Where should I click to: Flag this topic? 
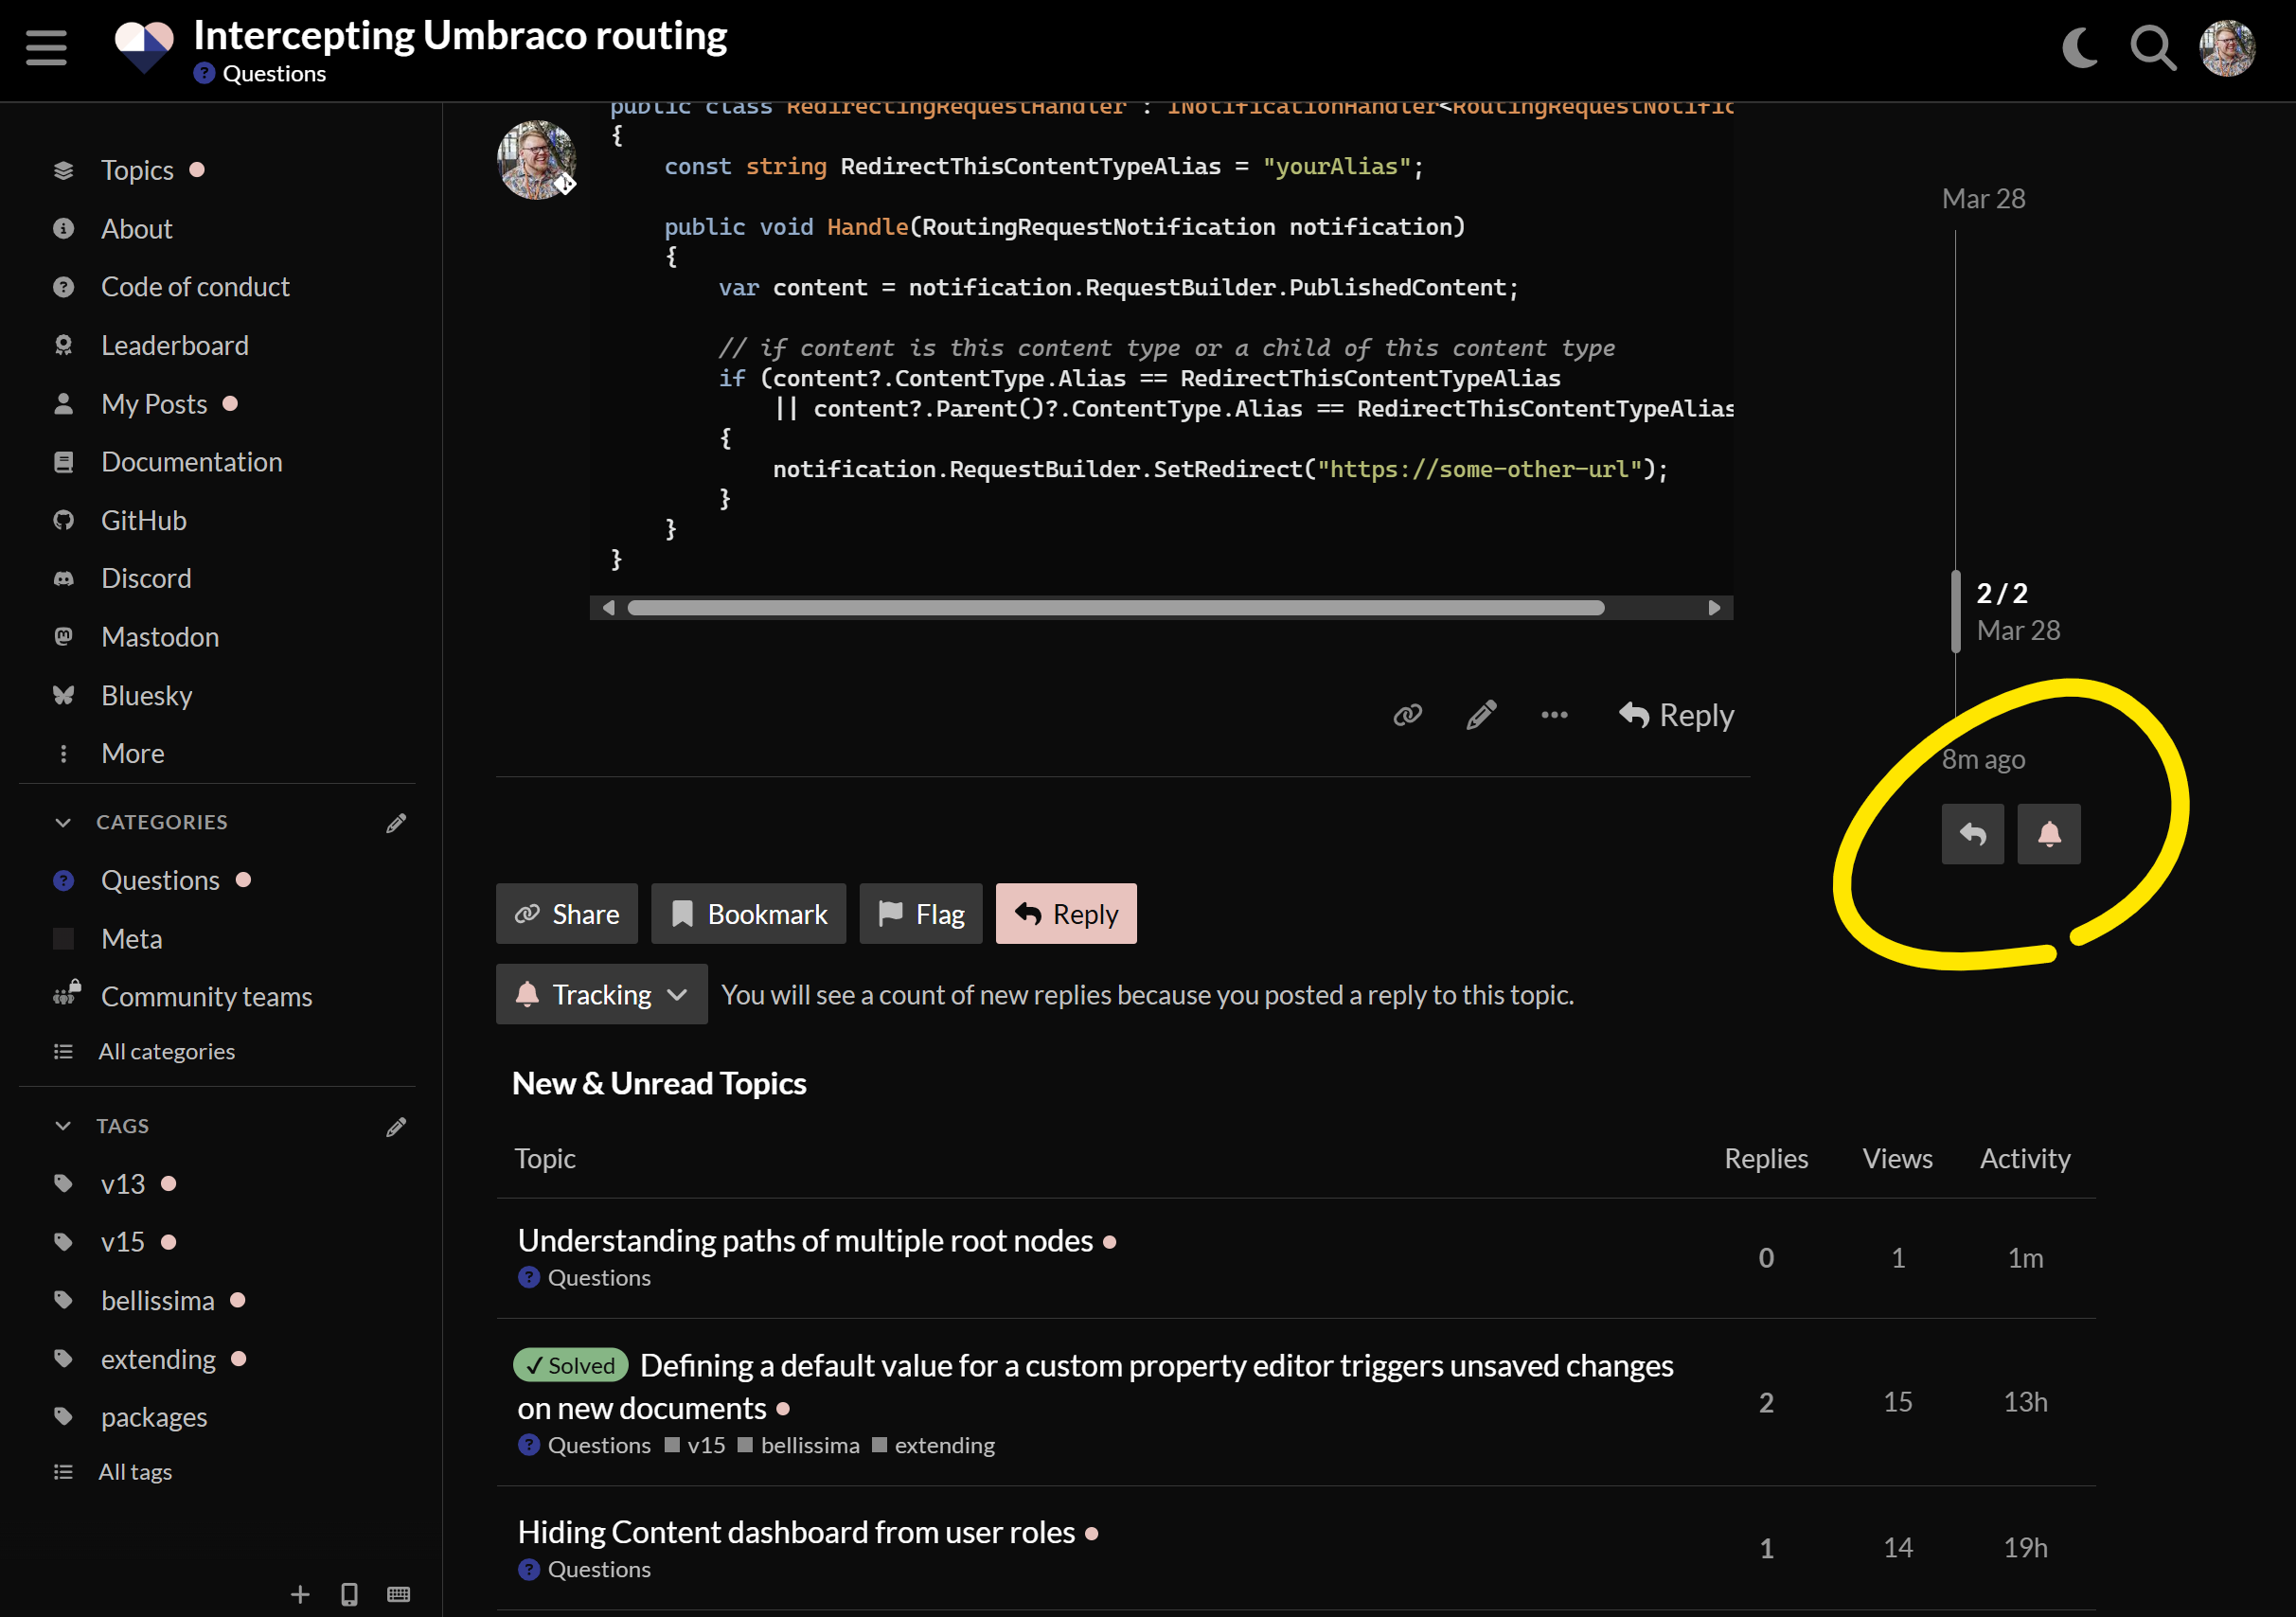(921, 914)
